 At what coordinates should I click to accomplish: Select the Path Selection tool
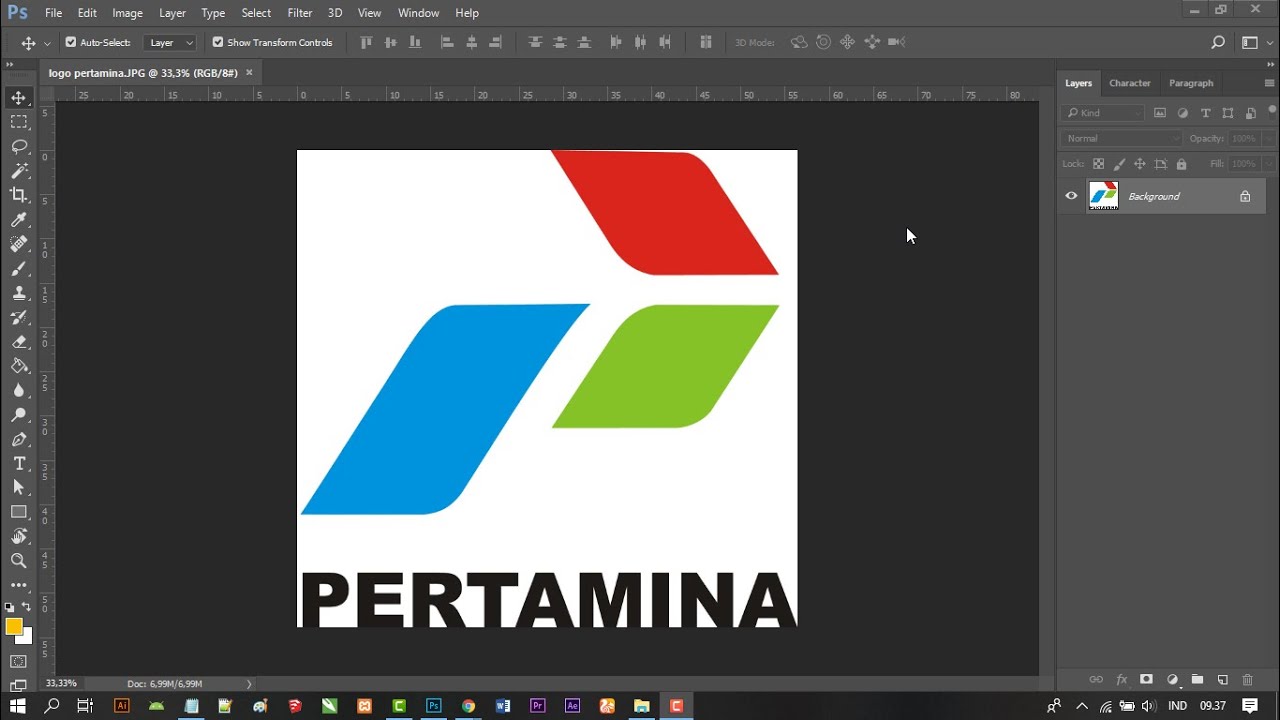(19, 488)
